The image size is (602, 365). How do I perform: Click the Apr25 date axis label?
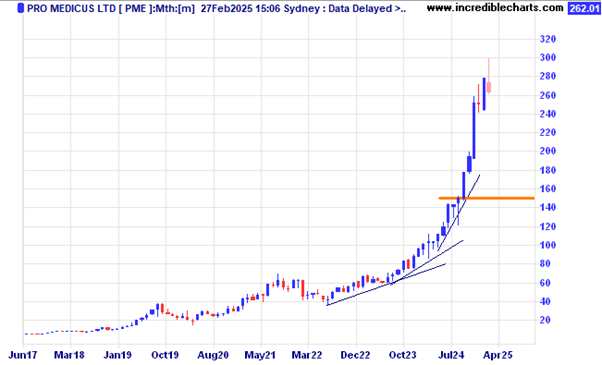click(x=498, y=355)
